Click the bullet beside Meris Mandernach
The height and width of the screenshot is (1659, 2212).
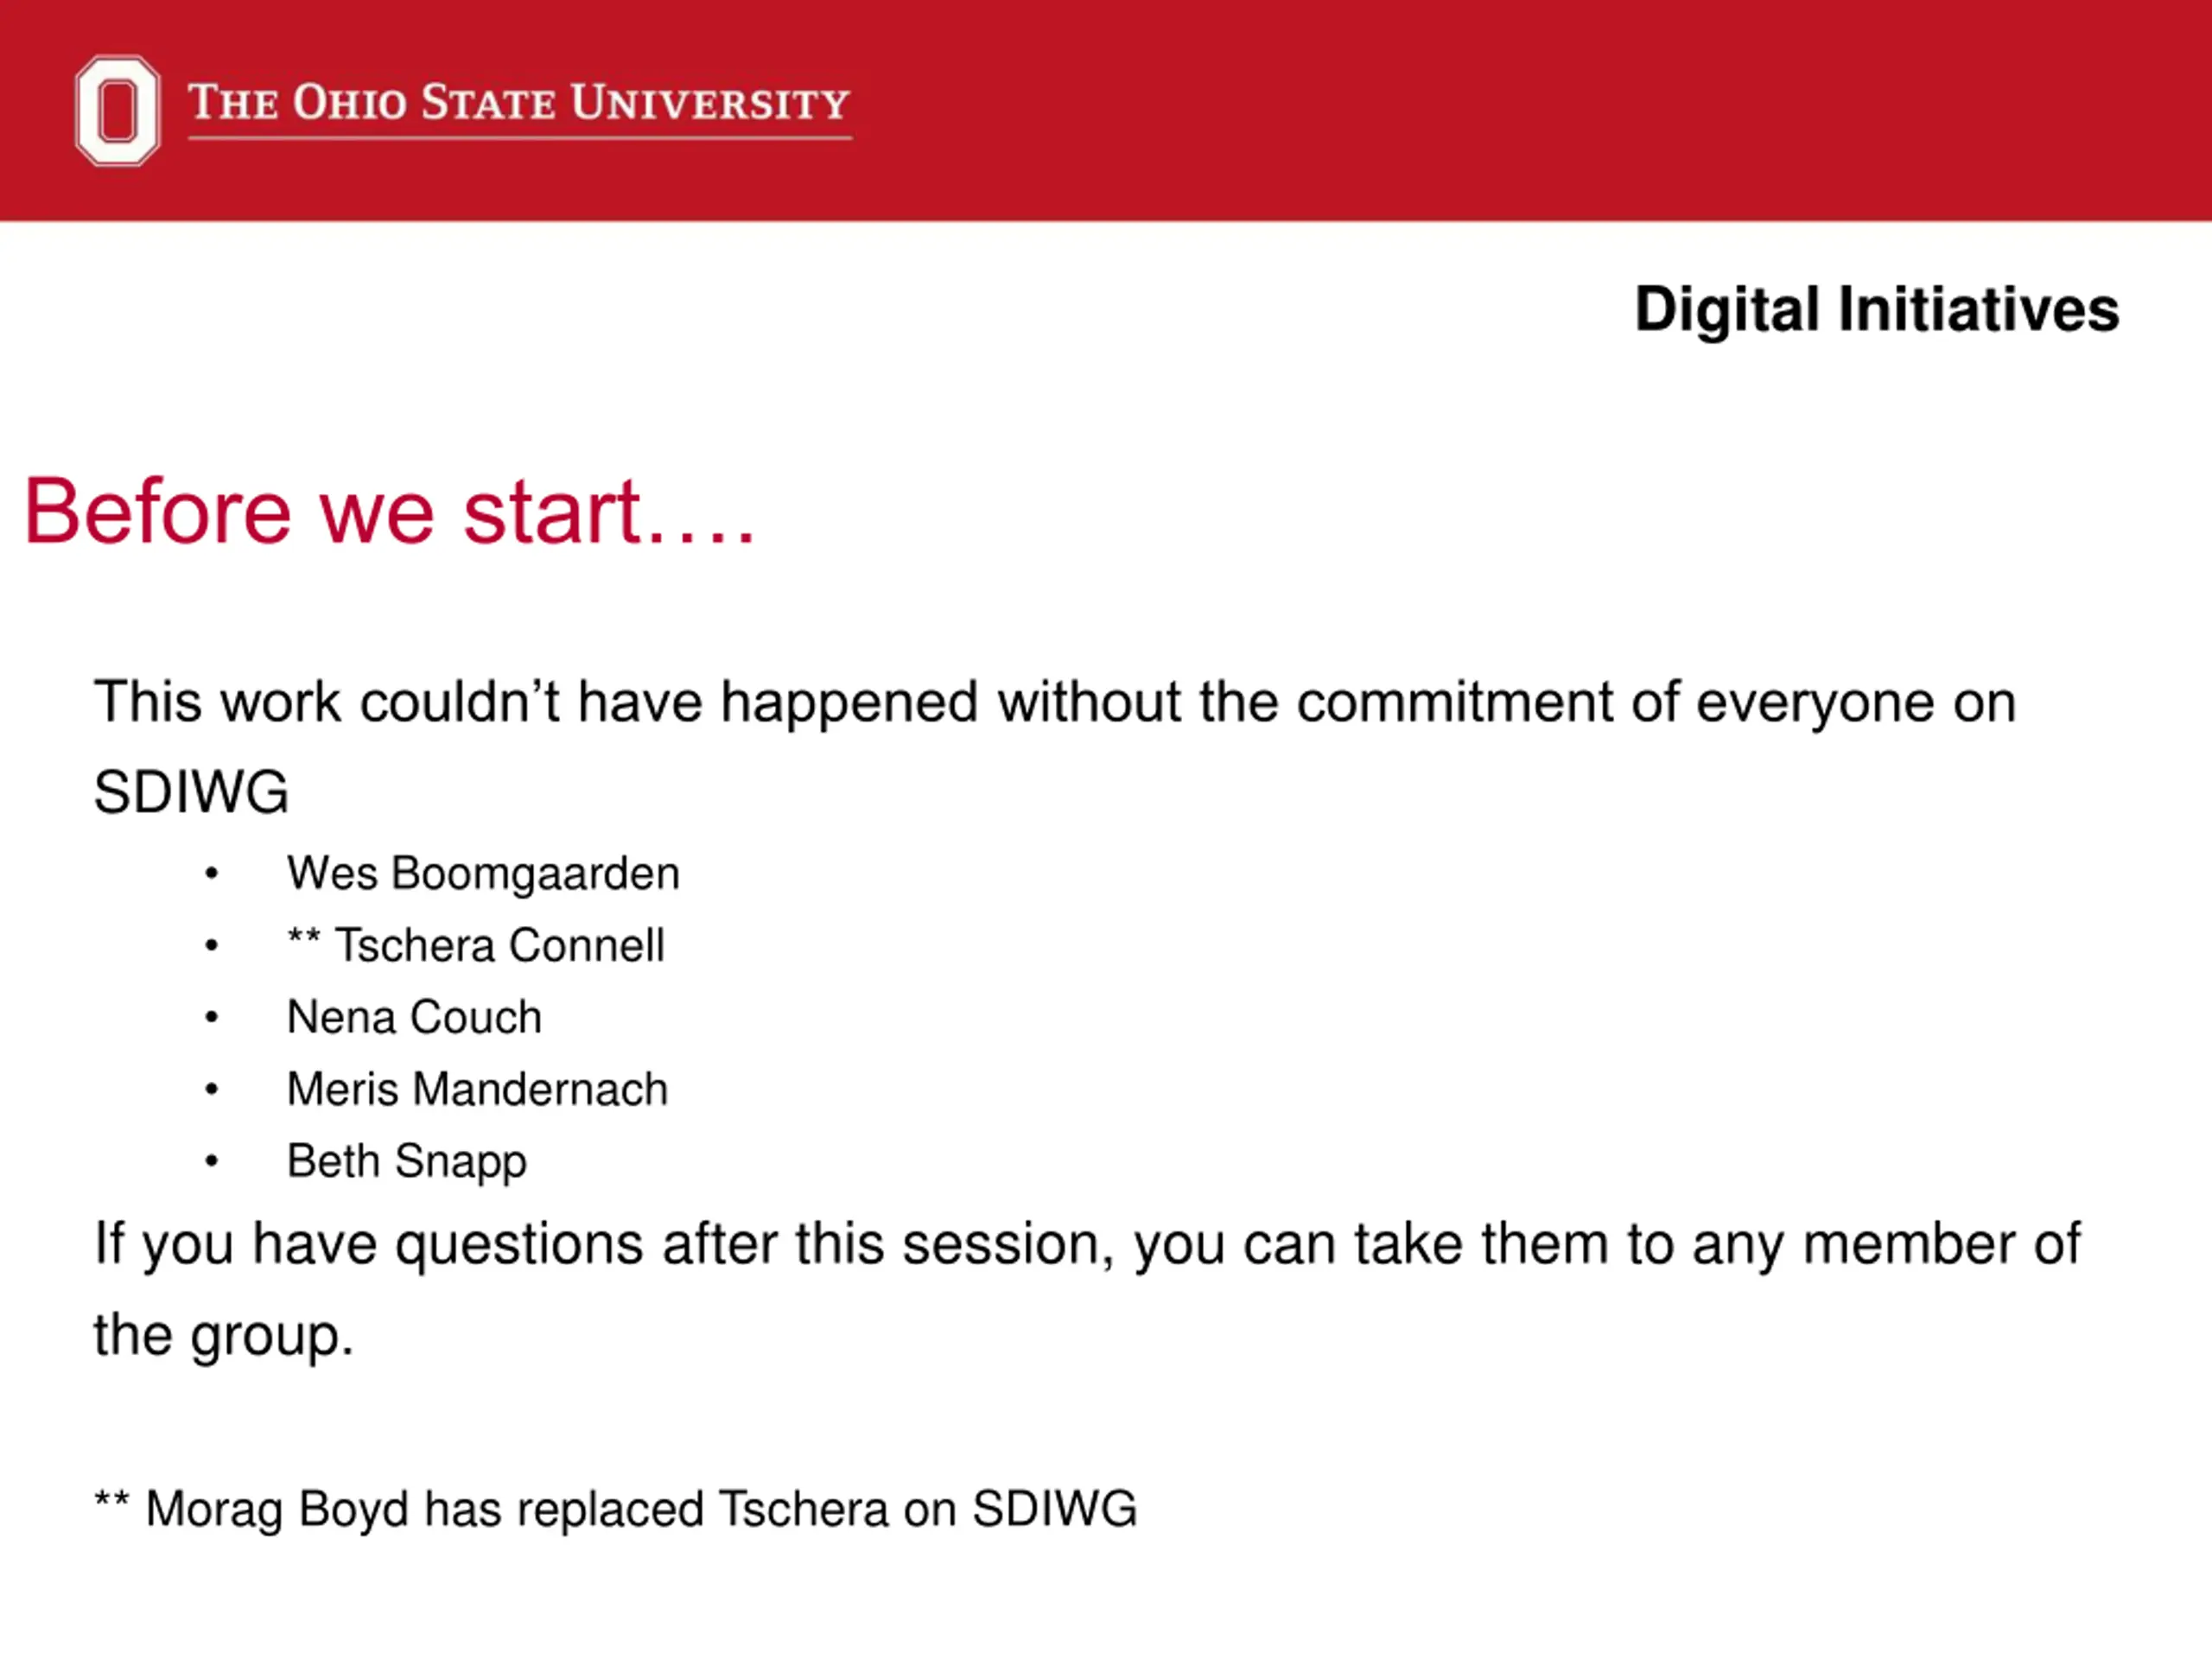click(211, 1090)
